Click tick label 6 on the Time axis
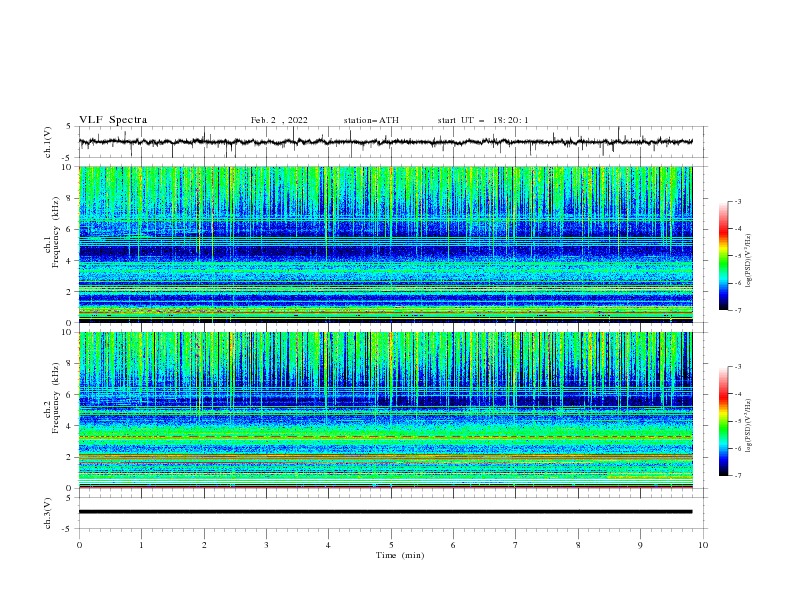Viewport: 792px width, 612px height. point(453,545)
